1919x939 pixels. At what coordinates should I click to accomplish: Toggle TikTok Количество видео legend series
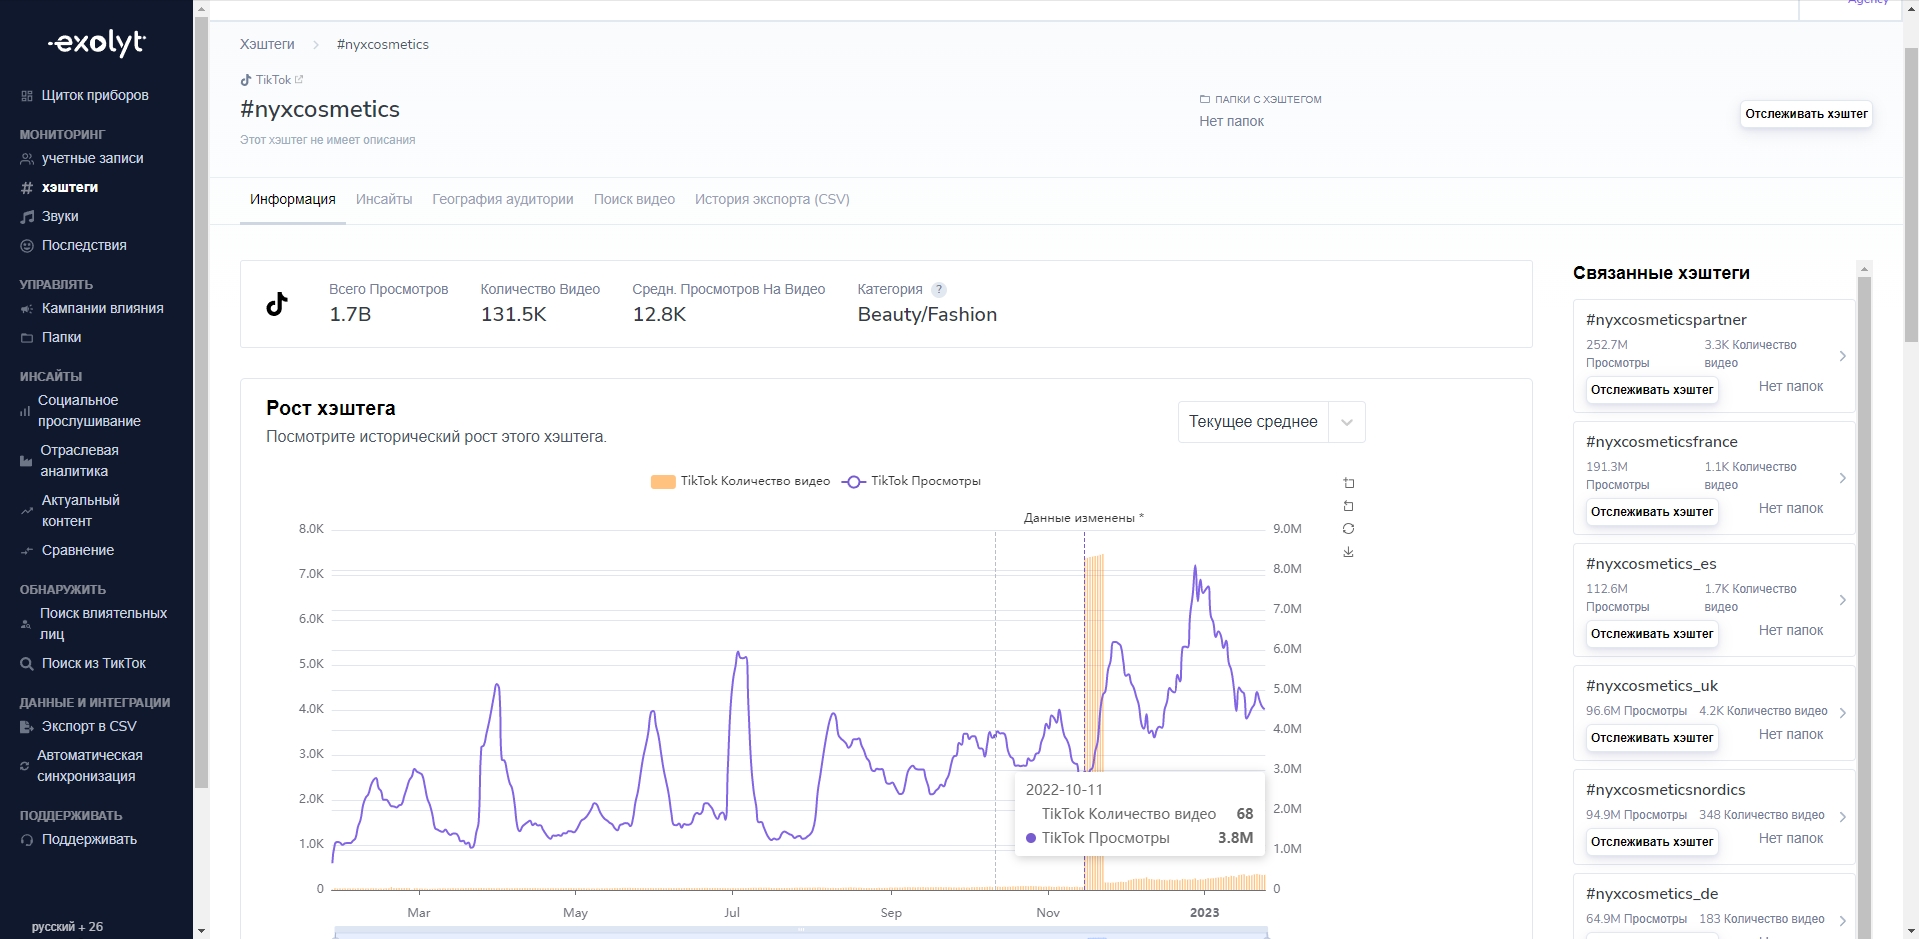pyautogui.click(x=740, y=481)
